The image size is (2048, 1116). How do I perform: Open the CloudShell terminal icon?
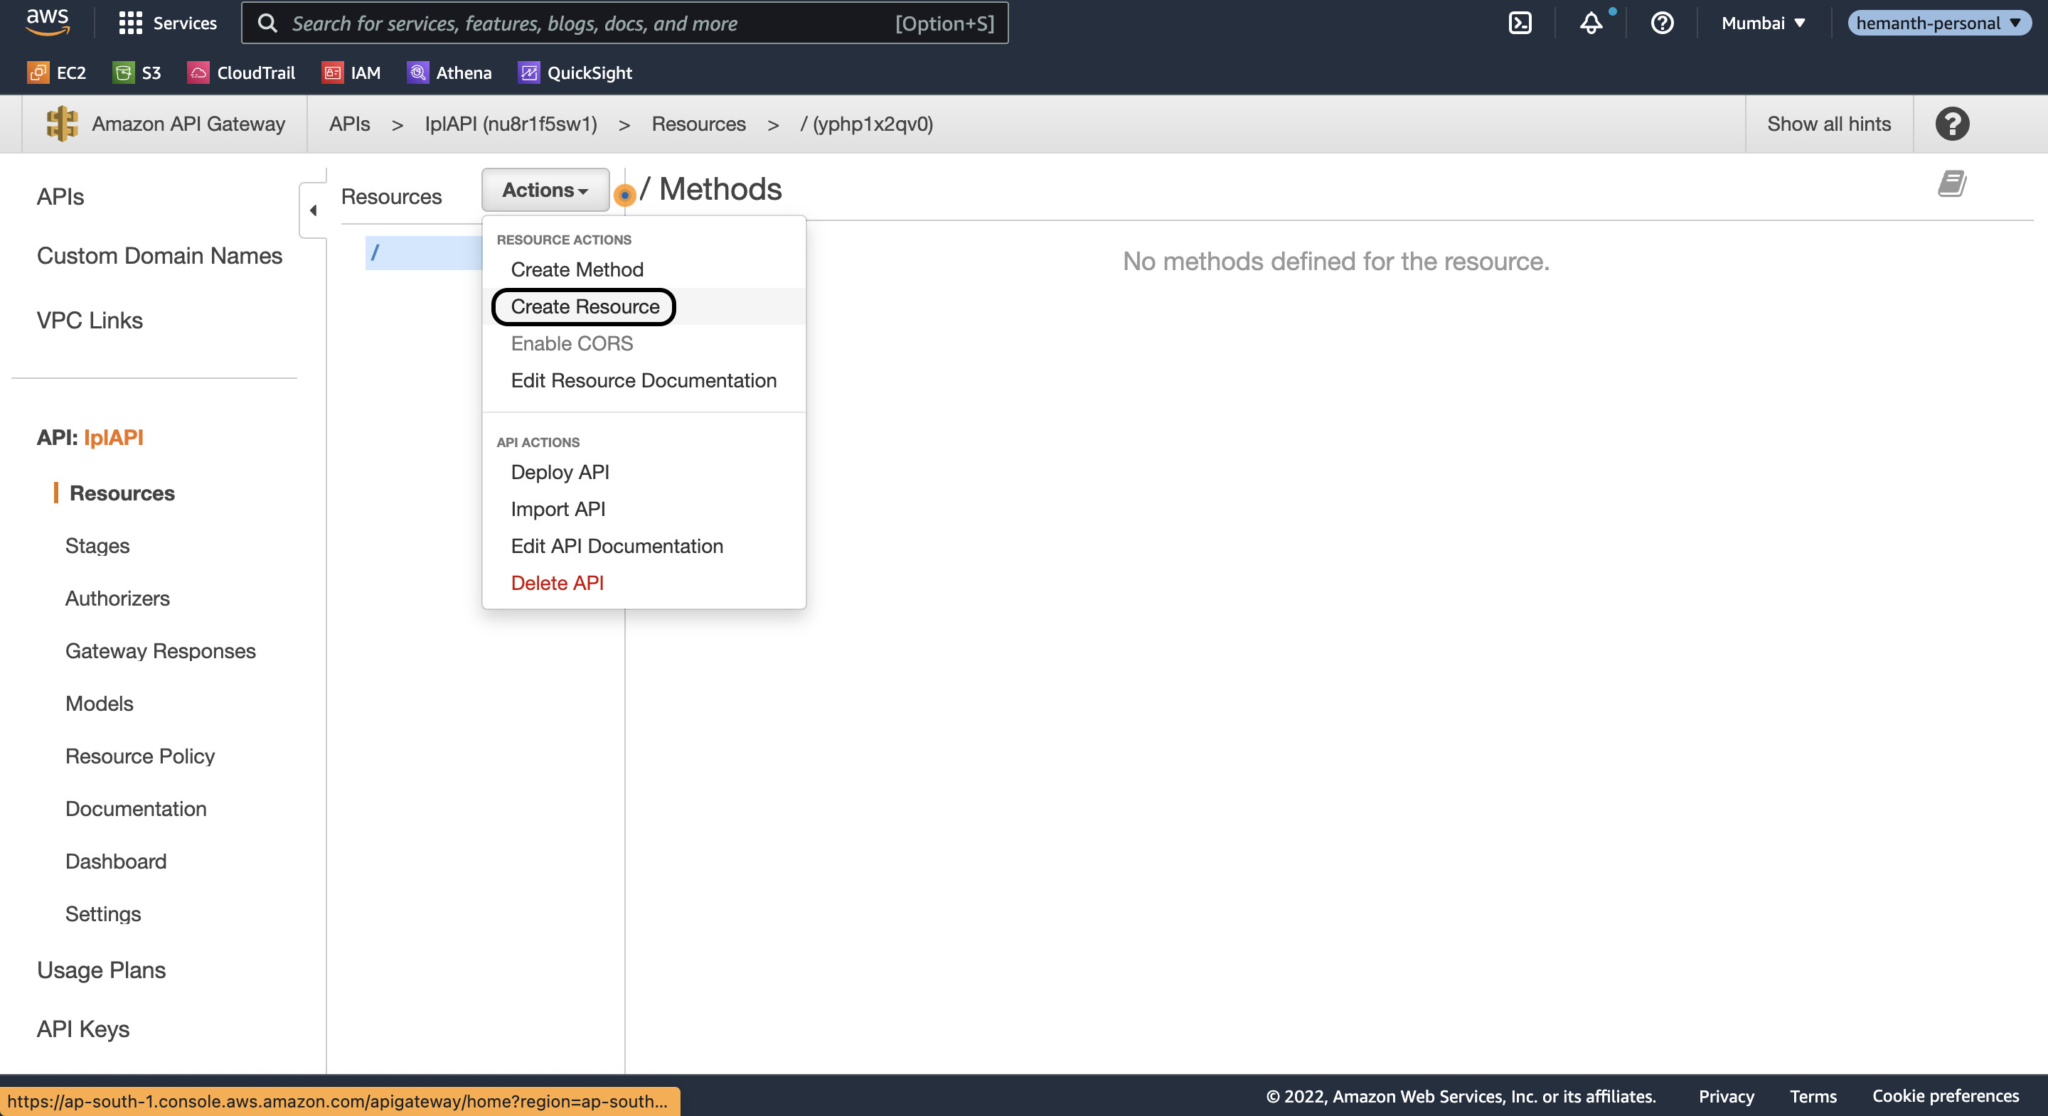pos(1520,22)
